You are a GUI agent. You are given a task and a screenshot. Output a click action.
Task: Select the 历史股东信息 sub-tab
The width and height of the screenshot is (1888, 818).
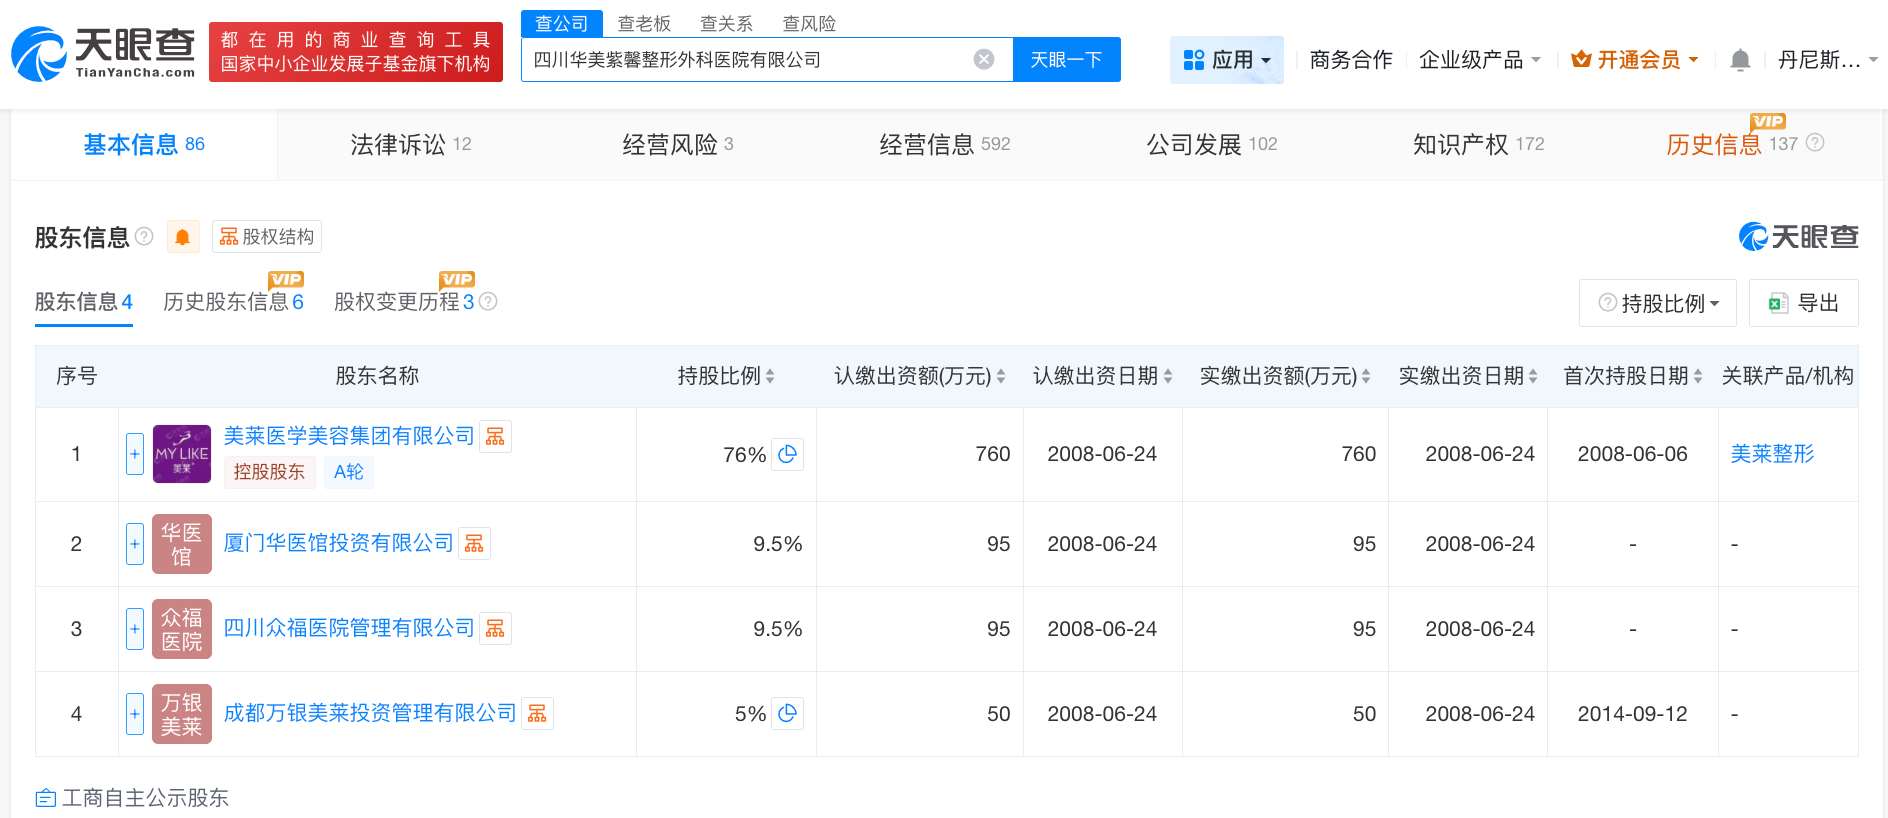pyautogui.click(x=232, y=302)
